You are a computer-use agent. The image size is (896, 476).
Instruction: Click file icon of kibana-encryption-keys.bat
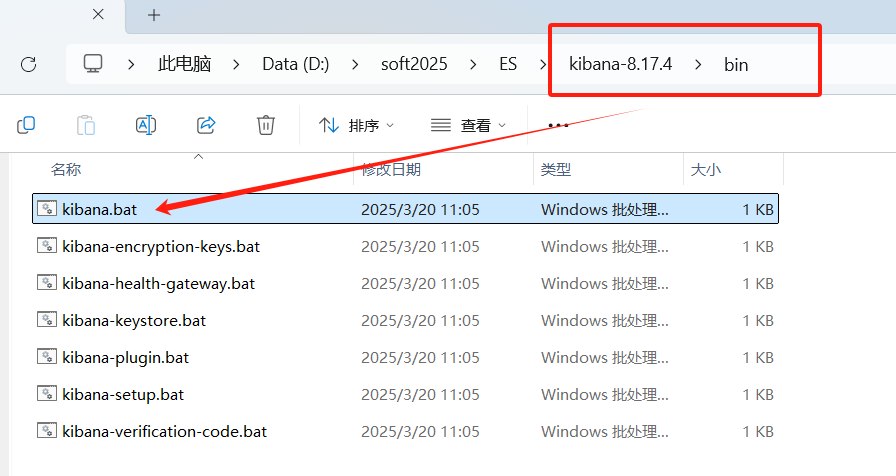pos(47,246)
